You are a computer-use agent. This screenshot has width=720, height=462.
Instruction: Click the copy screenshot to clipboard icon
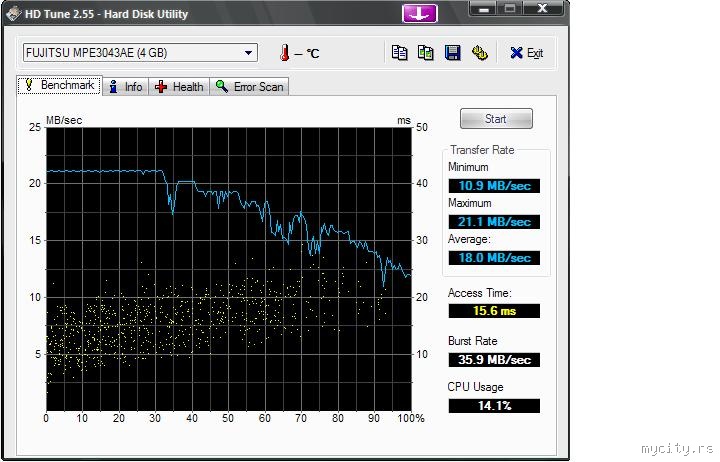pyautogui.click(x=426, y=53)
